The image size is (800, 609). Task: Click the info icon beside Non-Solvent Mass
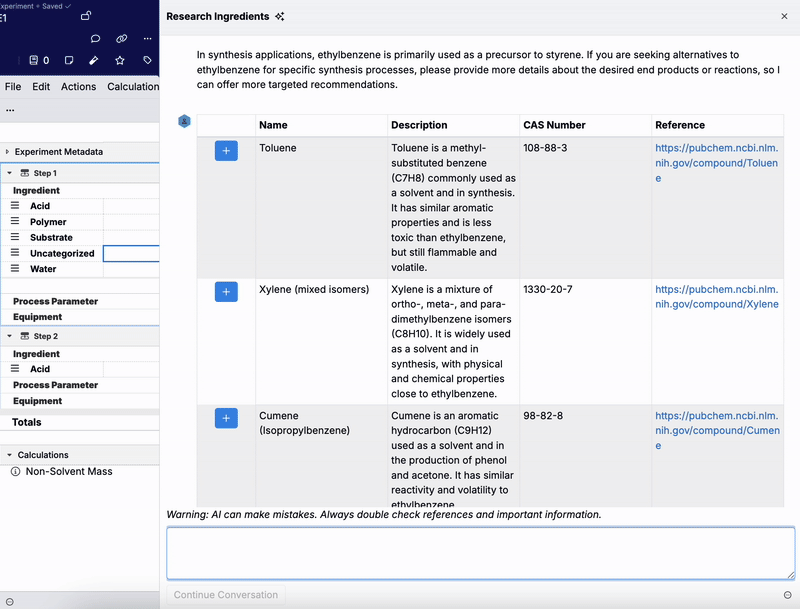(15, 471)
